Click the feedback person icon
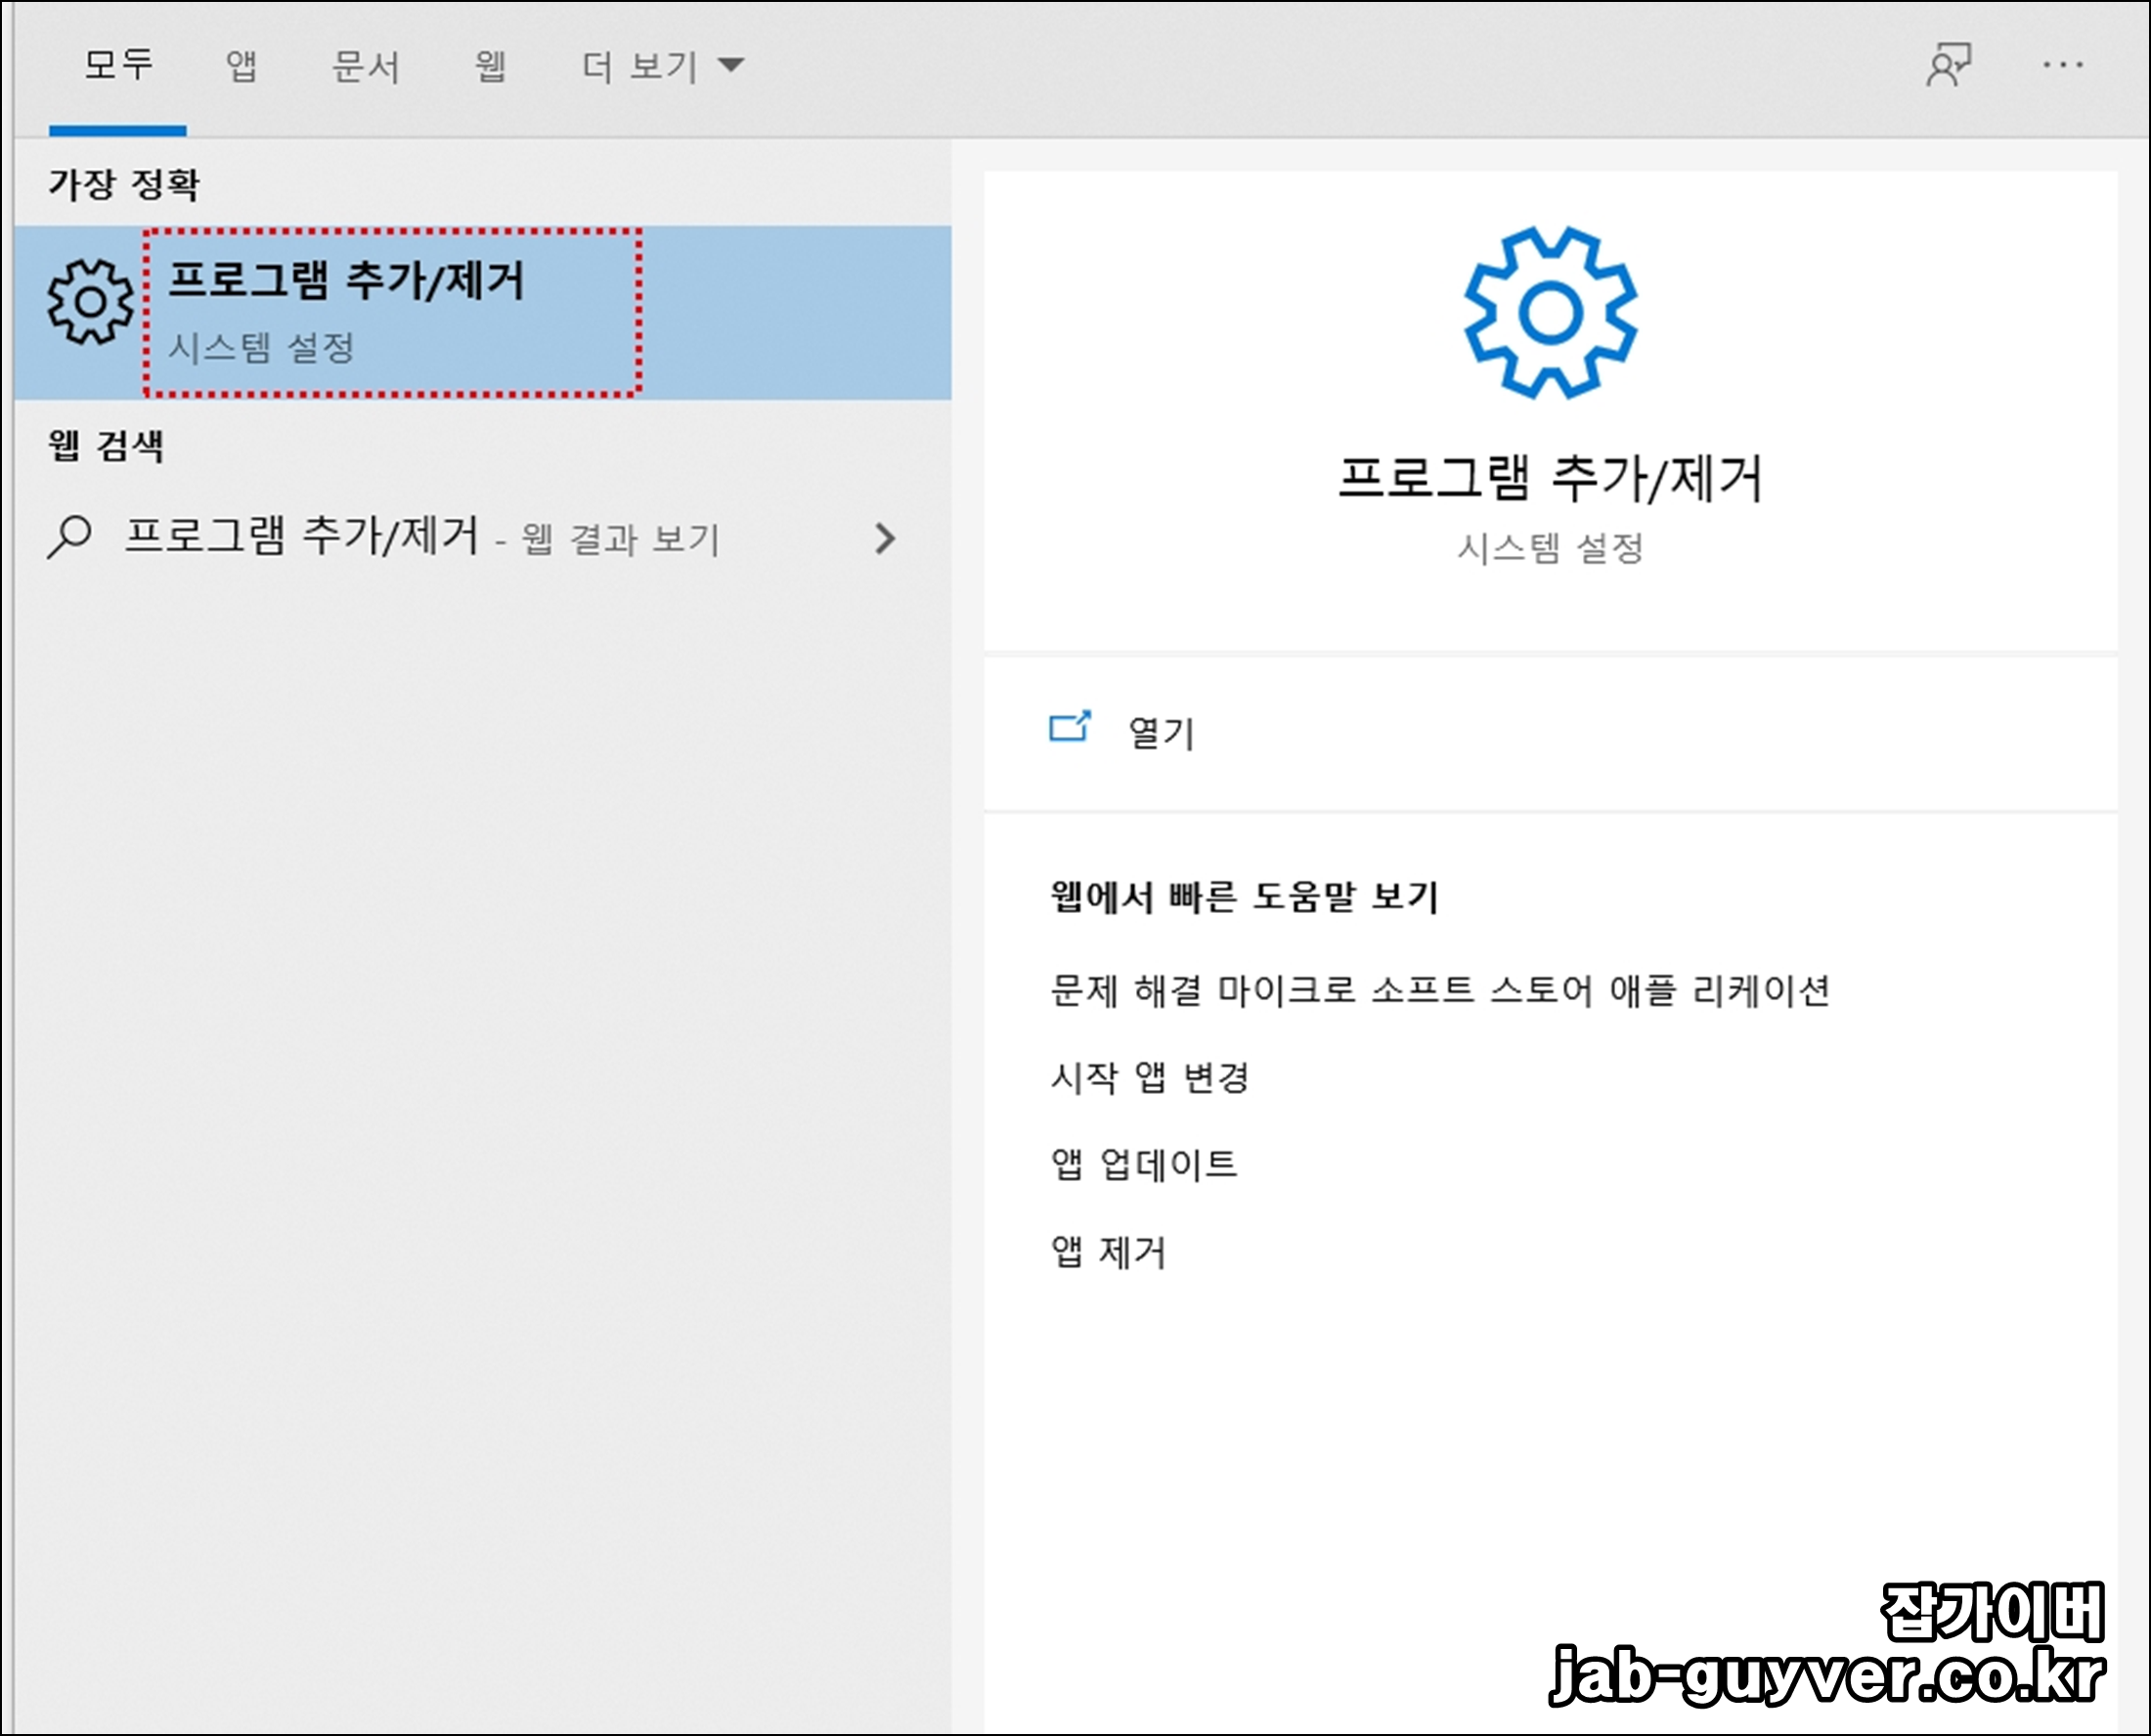Viewport: 2151px width, 1736px height. (x=1948, y=65)
